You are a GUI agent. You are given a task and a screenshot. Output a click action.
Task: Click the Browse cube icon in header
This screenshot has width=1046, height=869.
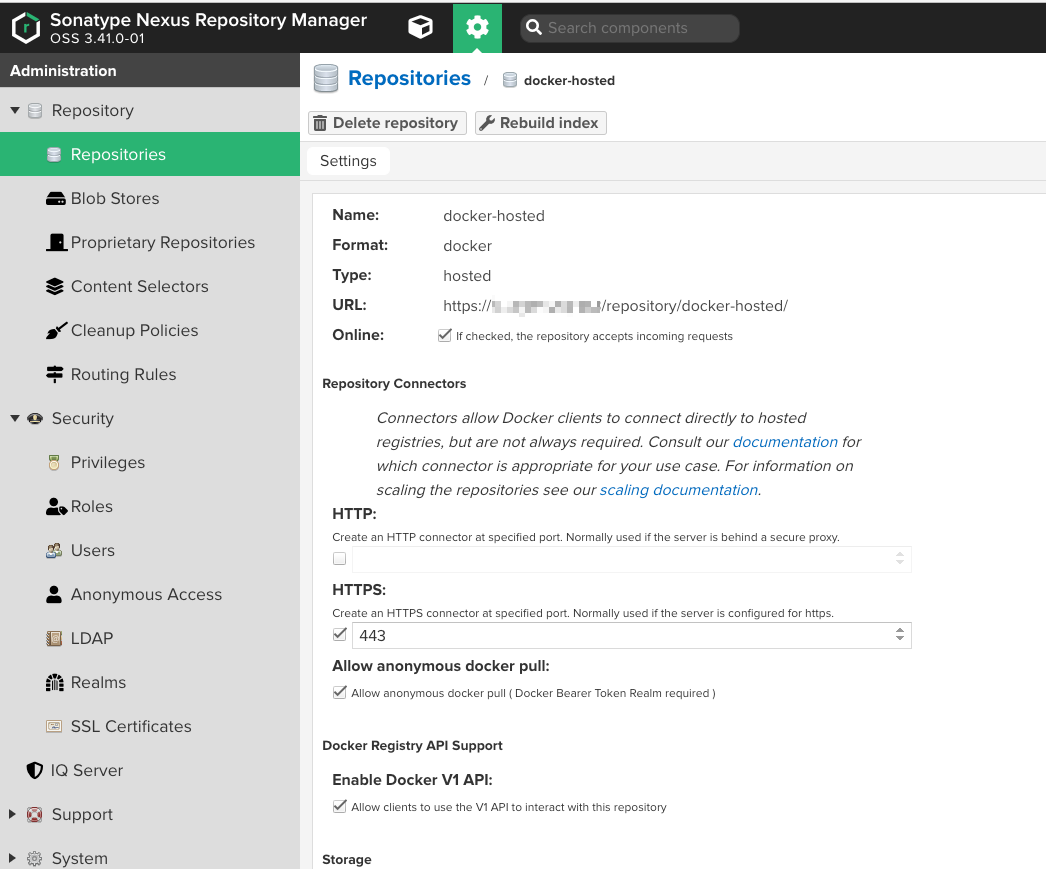(421, 28)
